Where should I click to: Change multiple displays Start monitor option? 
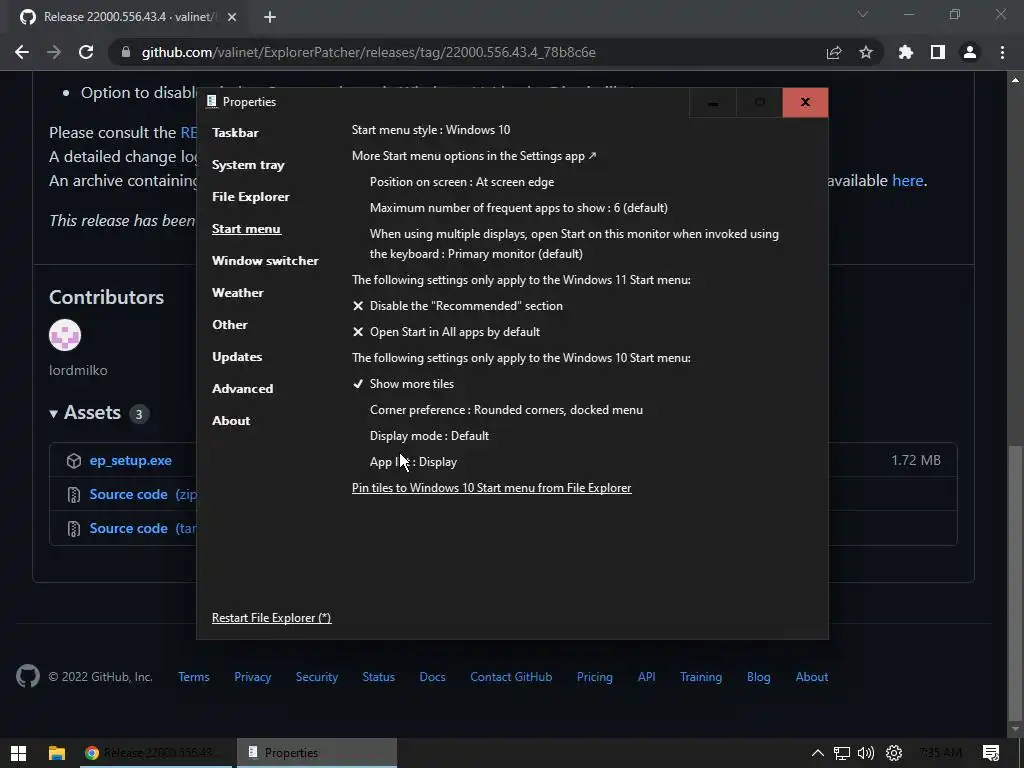pyautogui.click(x=574, y=244)
